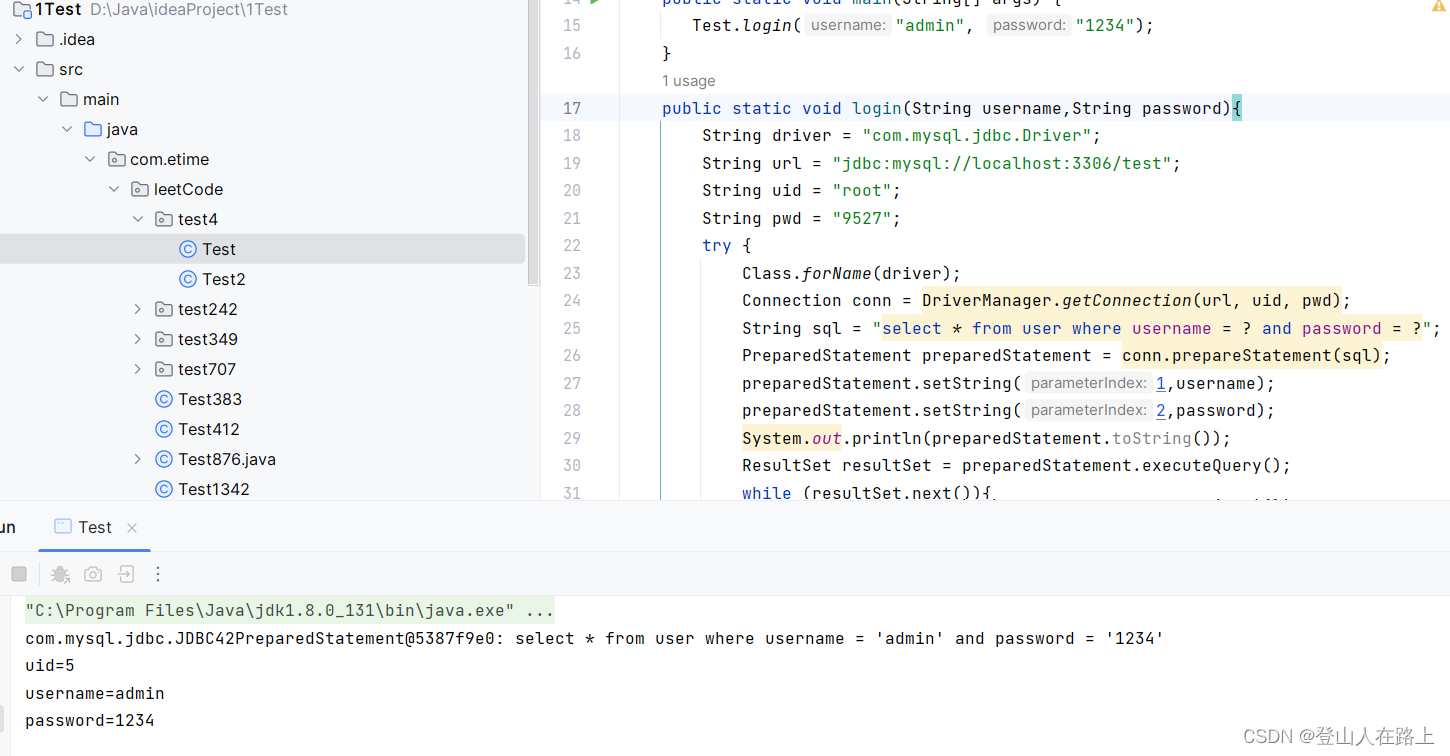The image size is (1450, 756).
Task: Click the jdbc:mysql URL string
Action: (1001, 163)
